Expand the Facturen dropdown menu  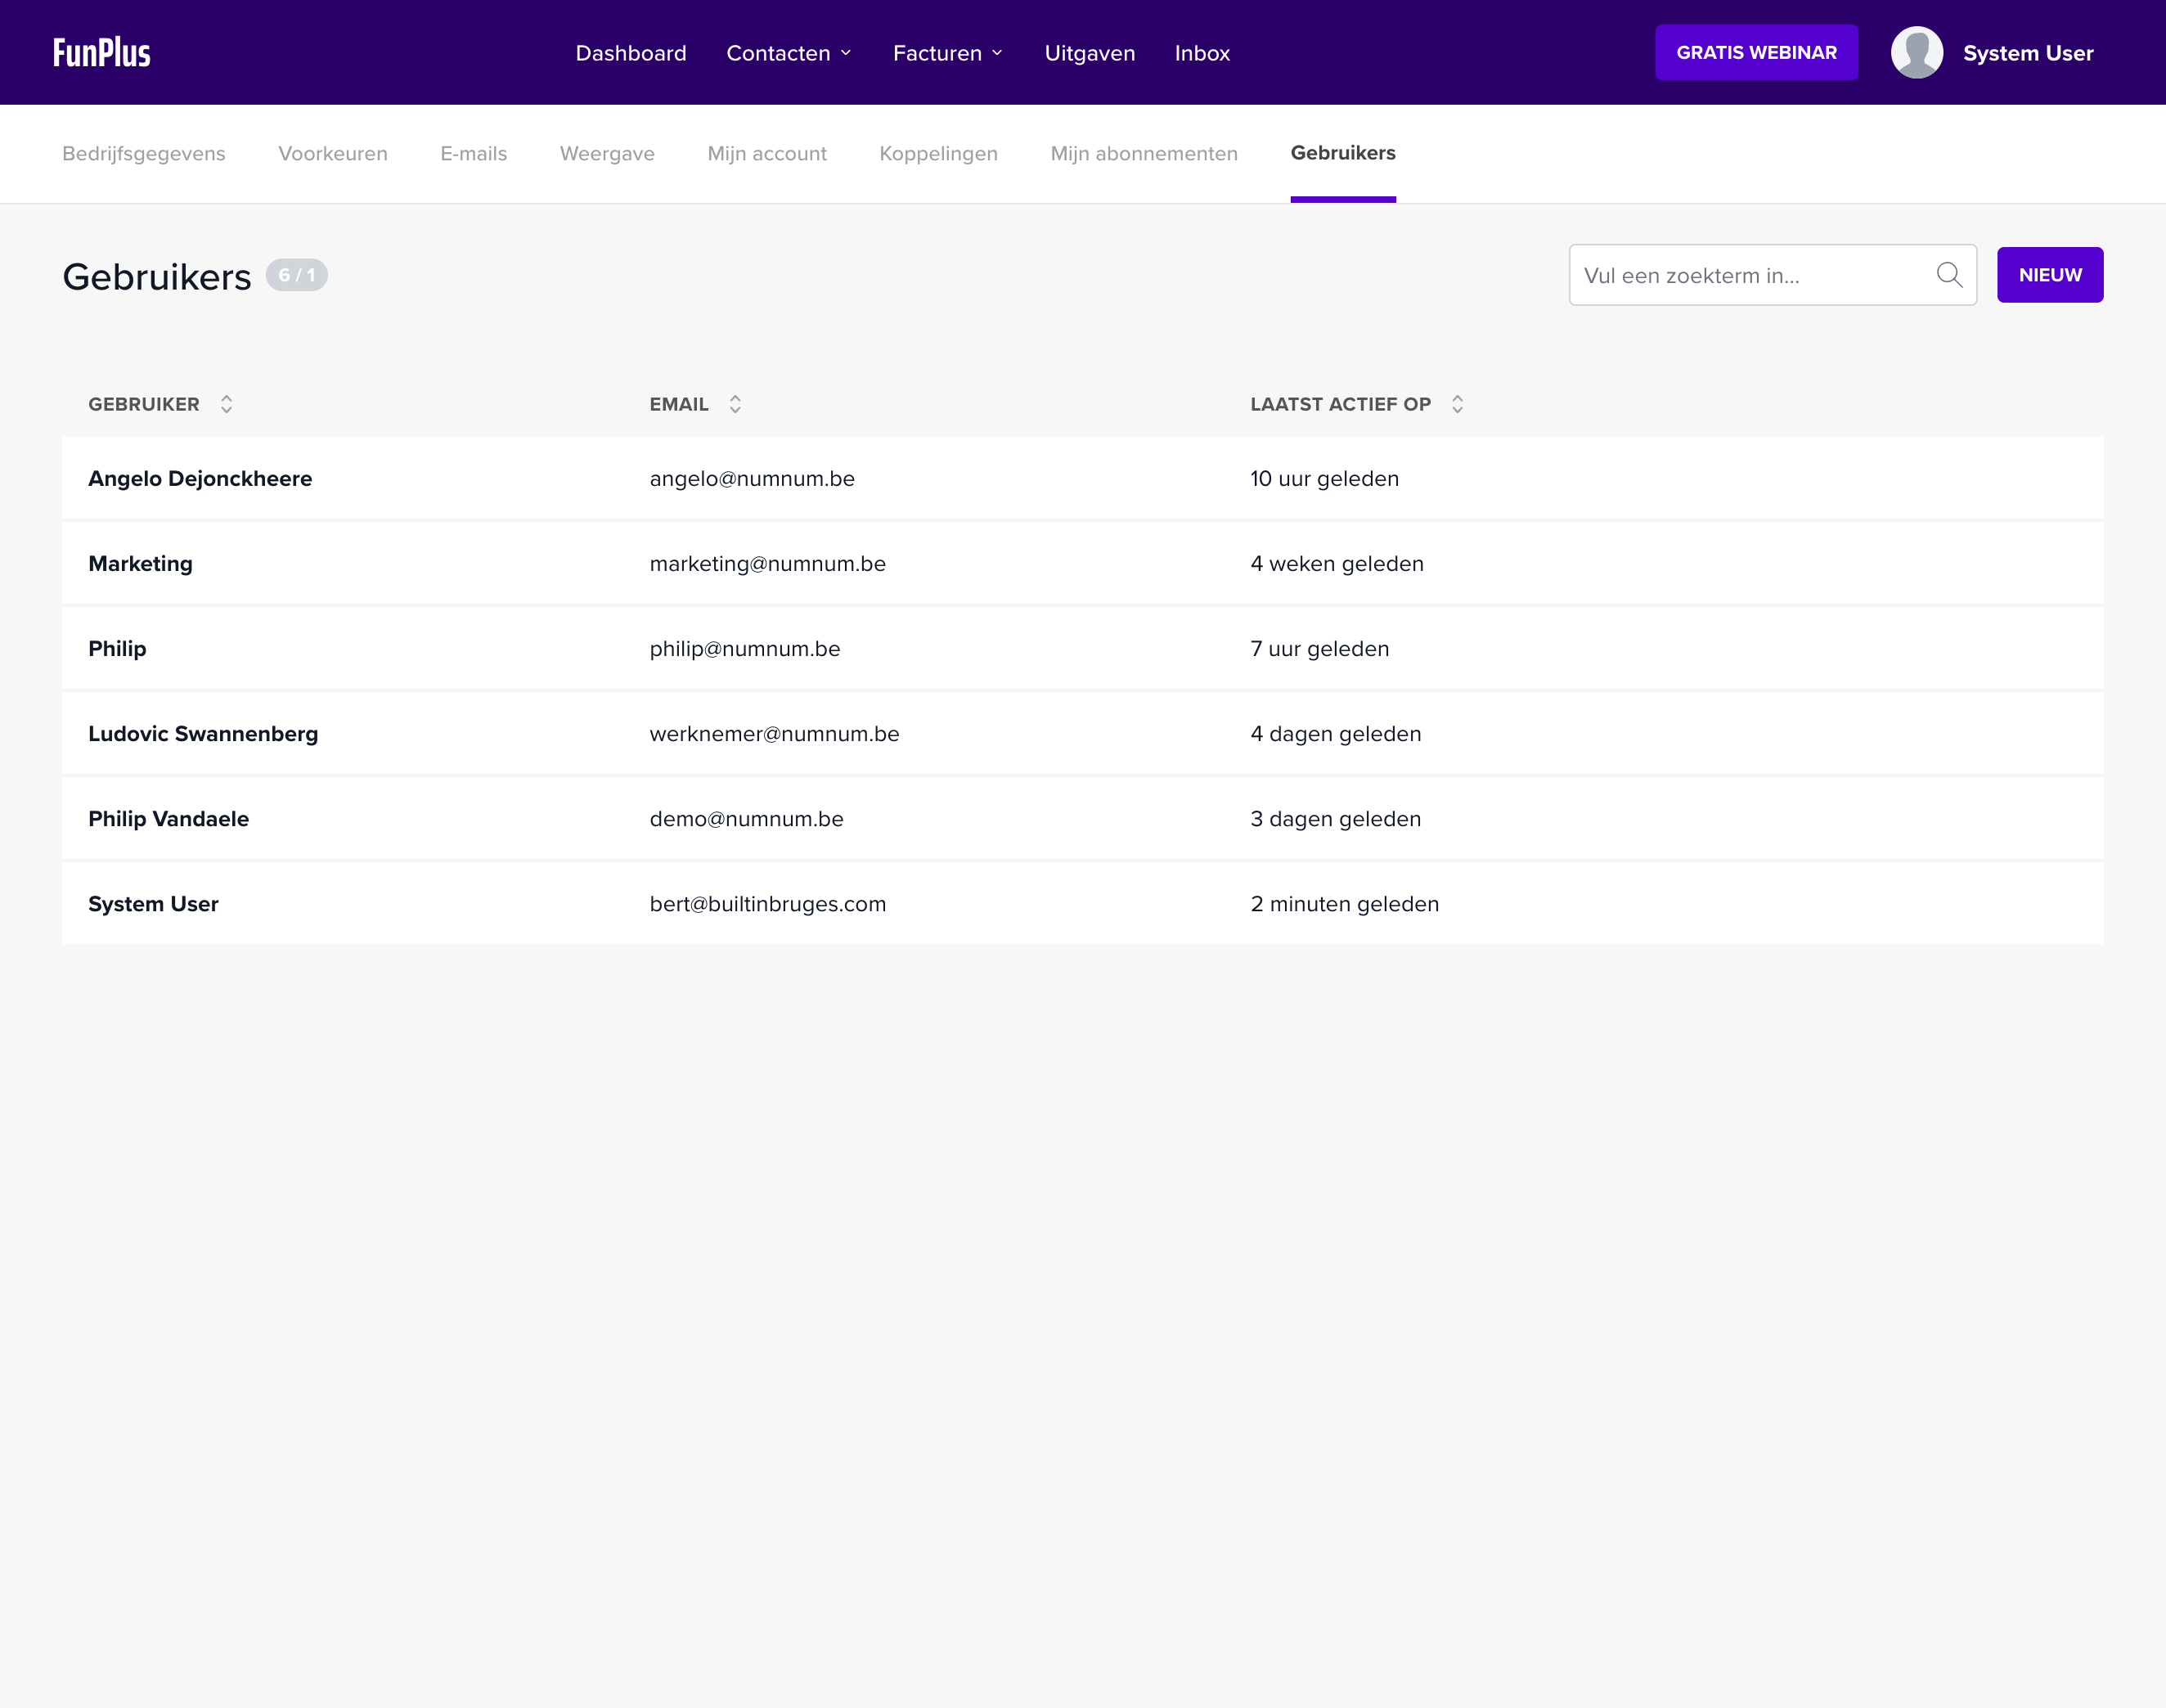[947, 53]
